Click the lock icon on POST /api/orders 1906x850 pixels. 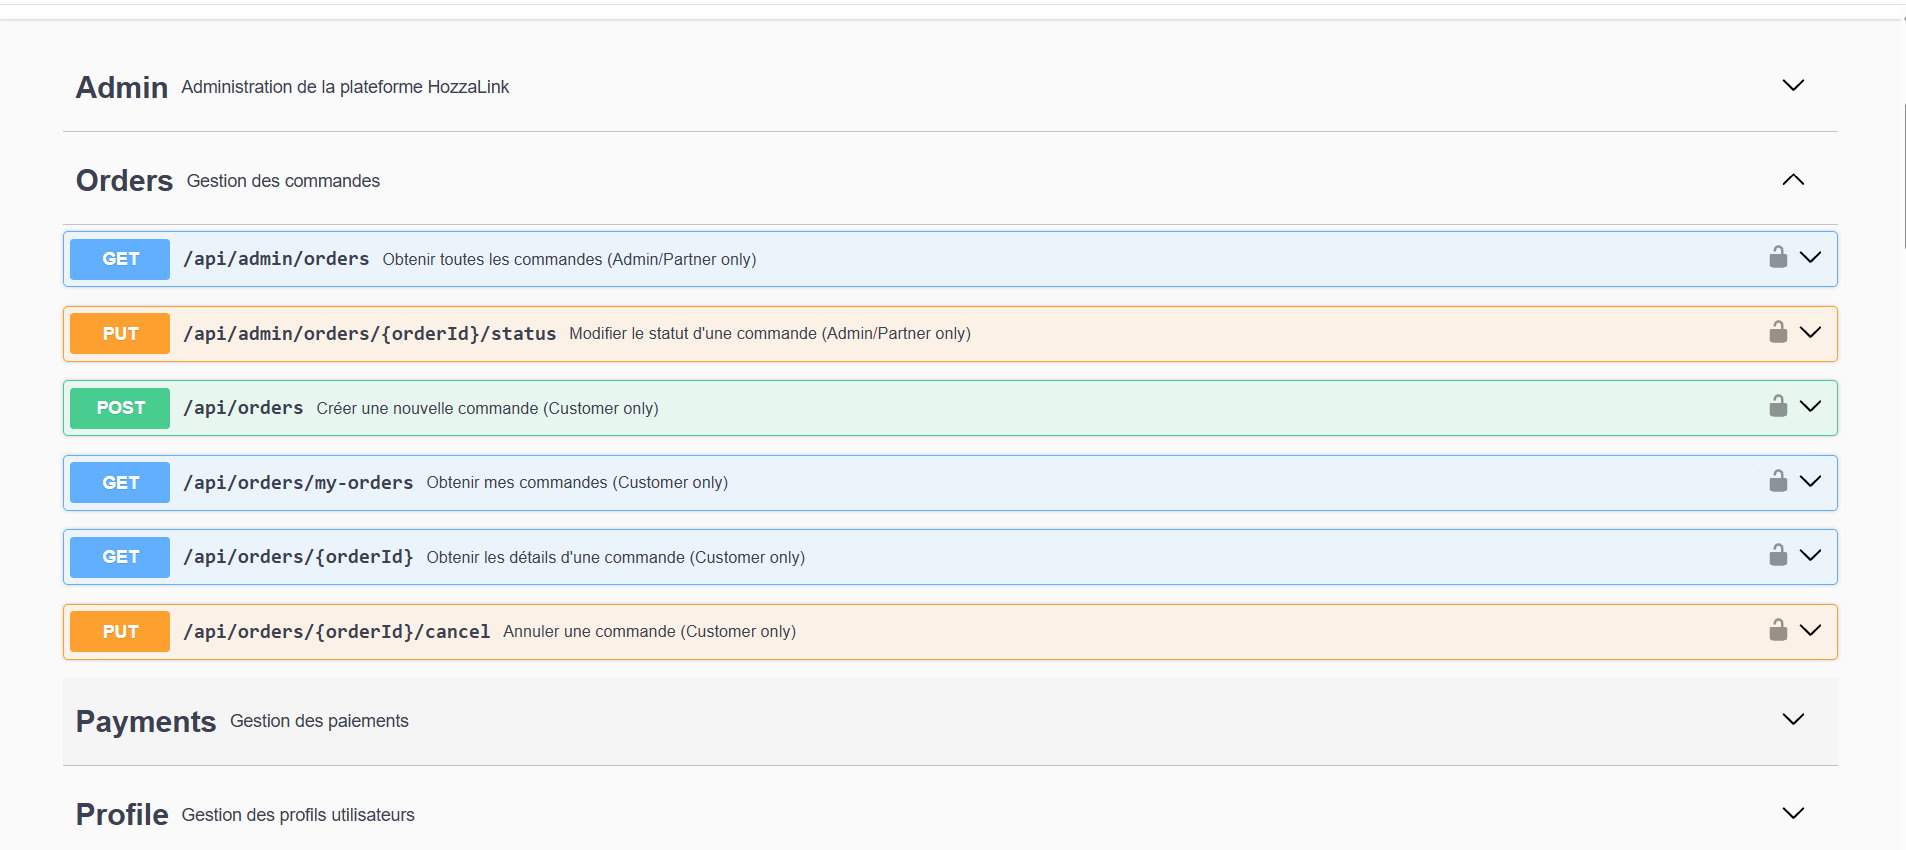1778,406
